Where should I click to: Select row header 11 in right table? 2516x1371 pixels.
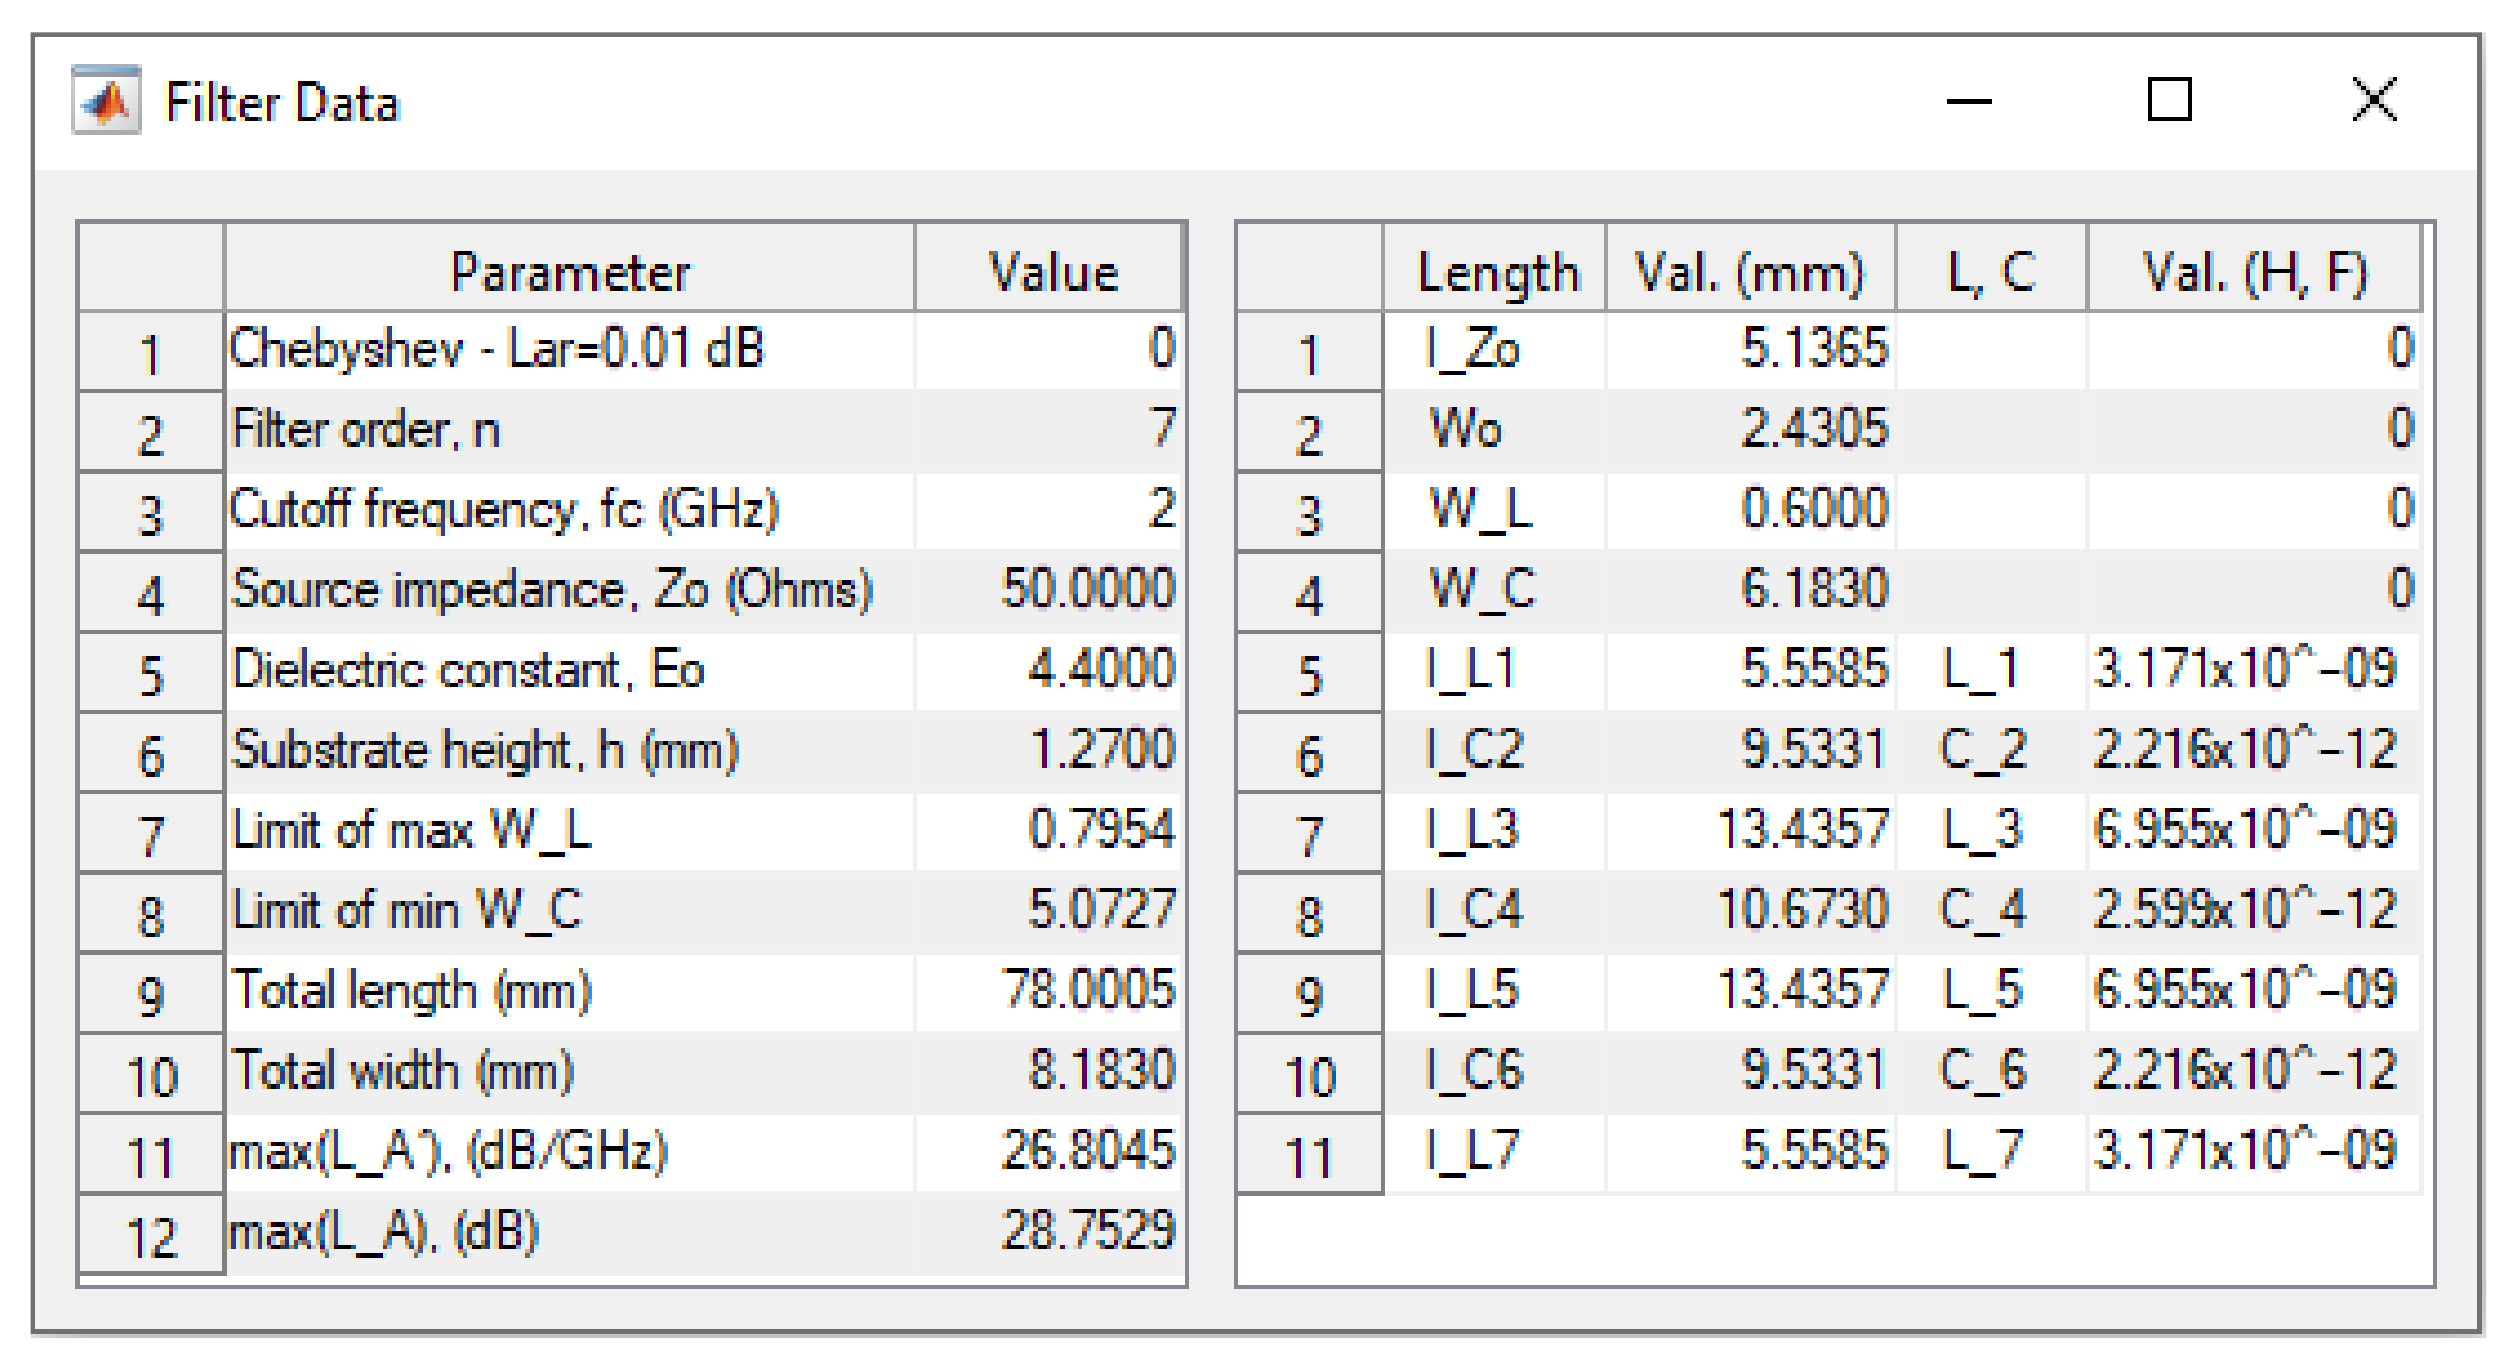[1309, 1156]
